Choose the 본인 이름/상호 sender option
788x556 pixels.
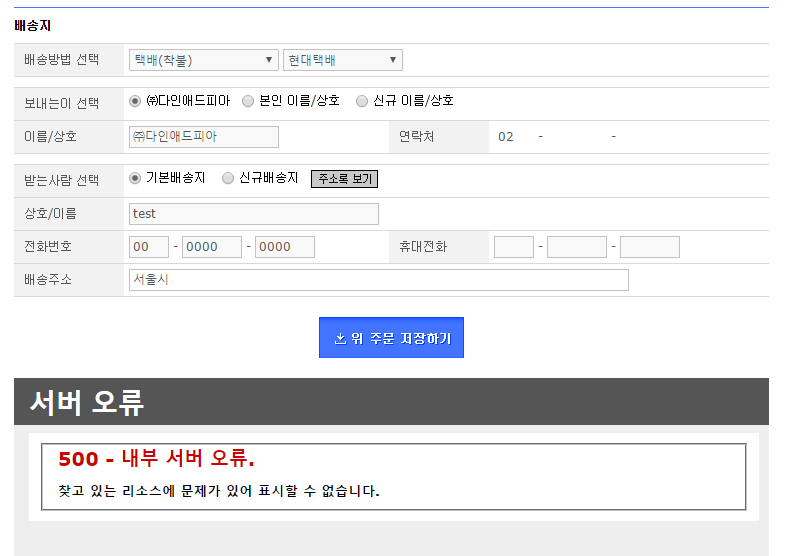point(248,101)
